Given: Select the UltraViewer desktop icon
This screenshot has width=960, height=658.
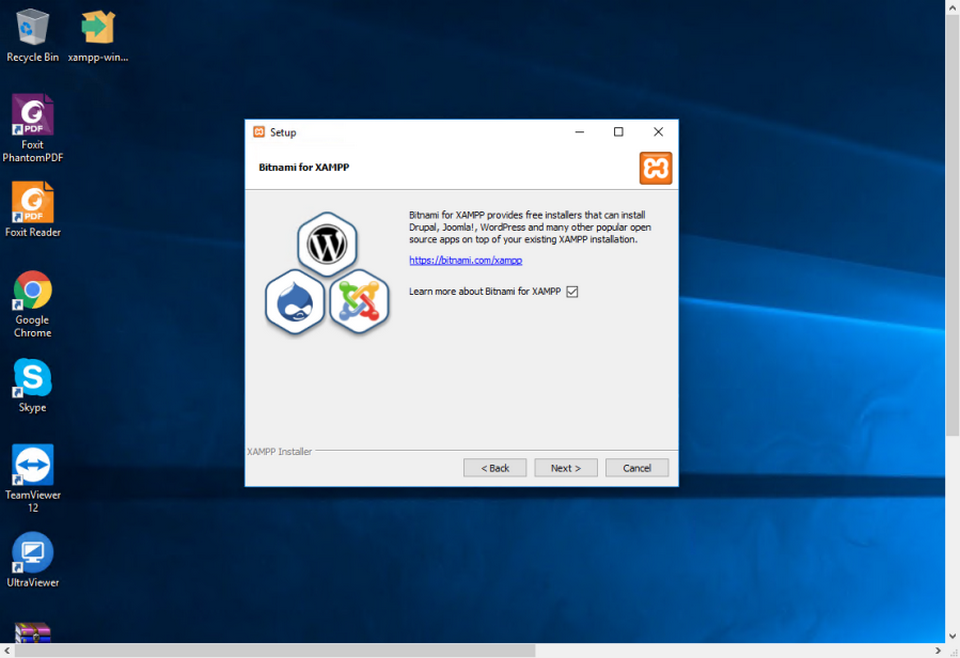Looking at the screenshot, I should pos(32,560).
